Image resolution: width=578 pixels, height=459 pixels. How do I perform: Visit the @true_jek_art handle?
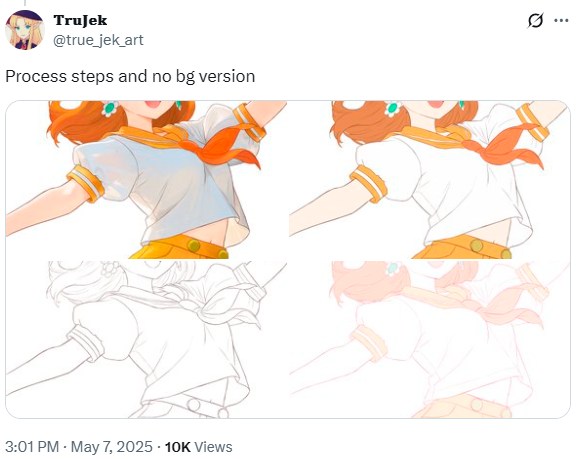(98, 40)
